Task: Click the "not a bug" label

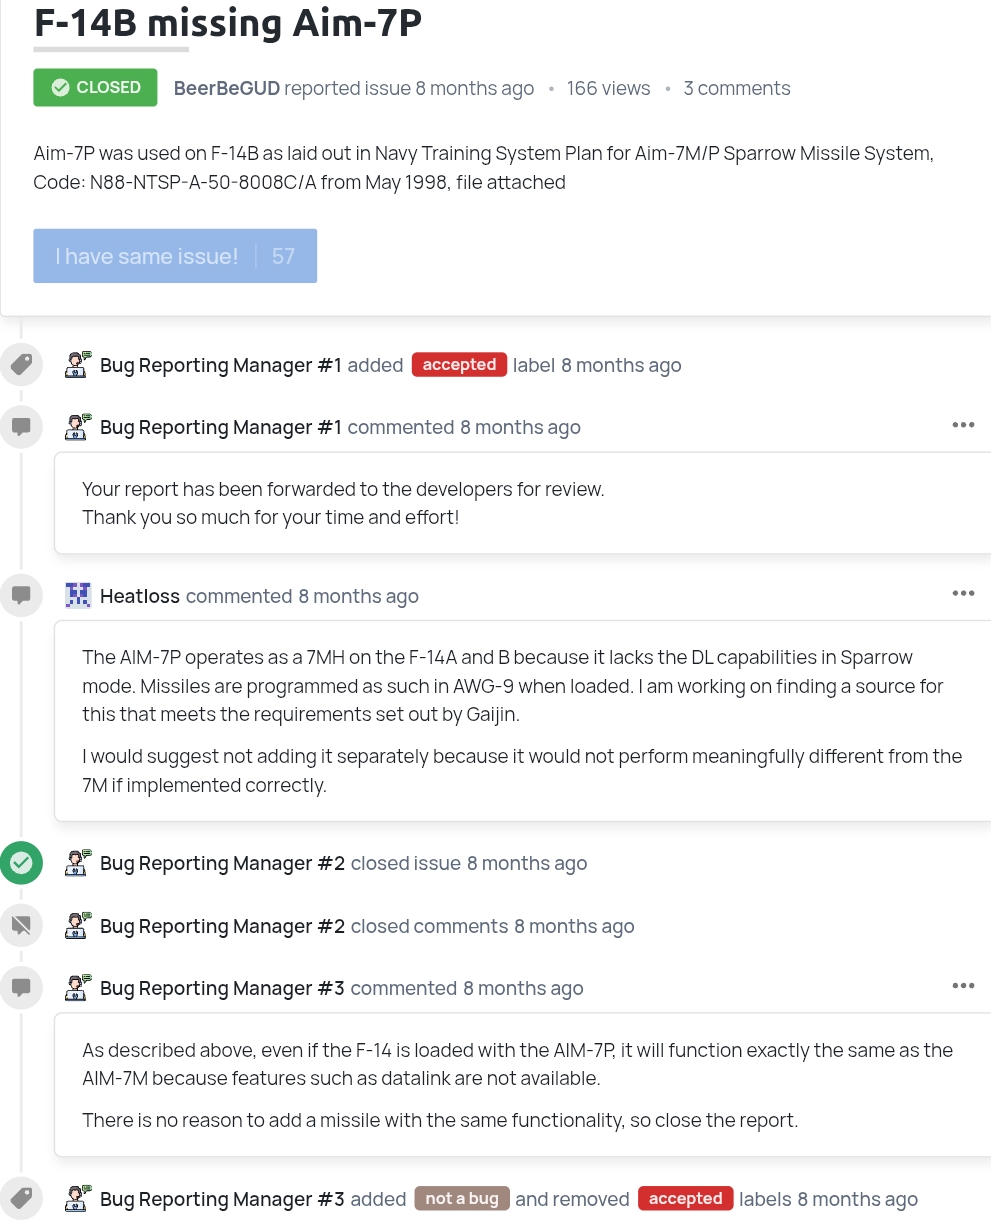Action: tap(462, 1199)
